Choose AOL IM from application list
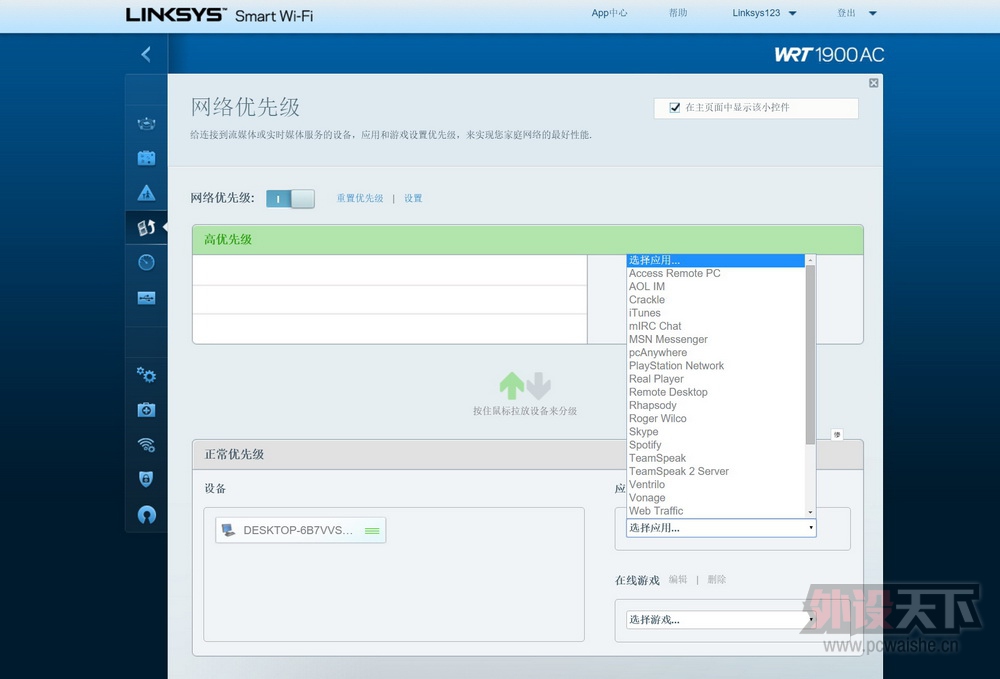Screen dimensions: 1000x679 (716, 287)
